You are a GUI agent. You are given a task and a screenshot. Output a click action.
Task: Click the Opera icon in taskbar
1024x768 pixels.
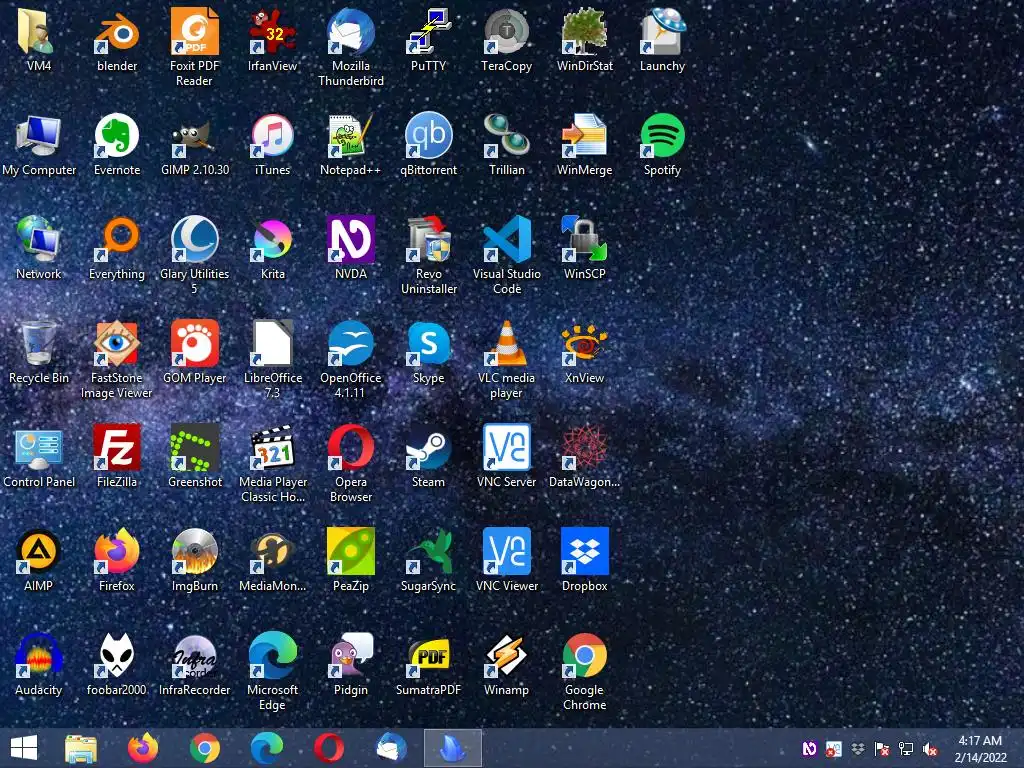click(328, 748)
